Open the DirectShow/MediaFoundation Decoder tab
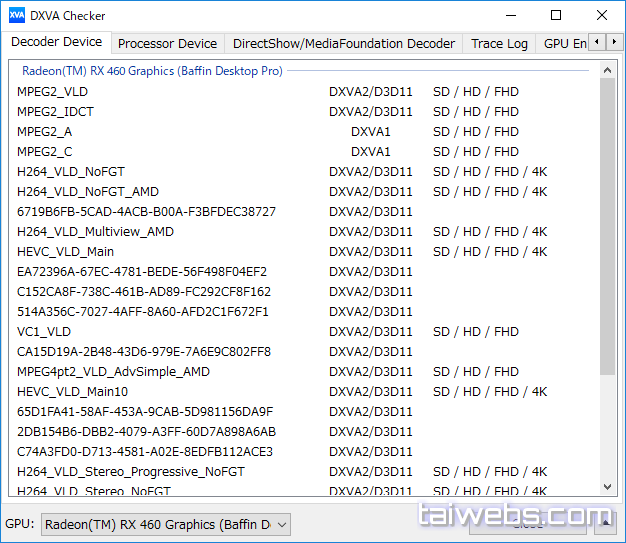The width and height of the screenshot is (626, 543). click(343, 43)
